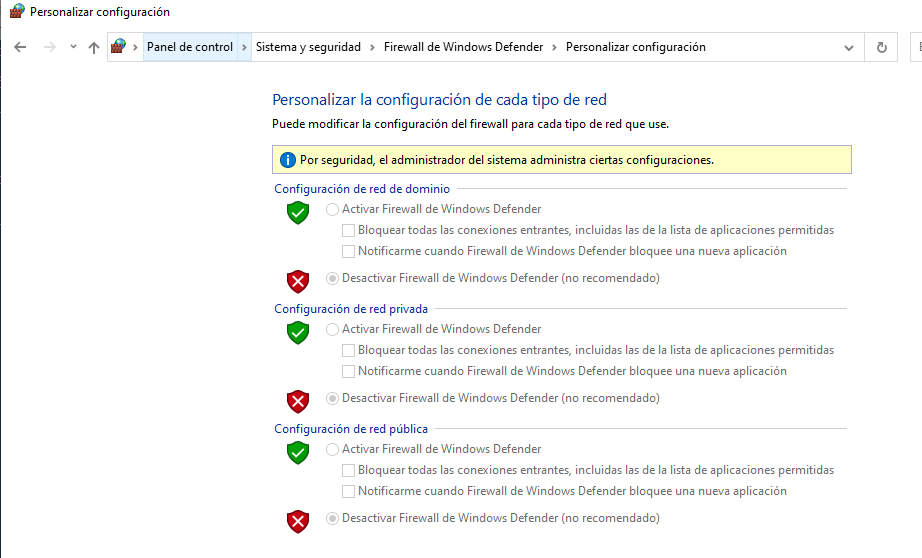
Task: Select Desactivar Firewall for domain network
Action: [x=332, y=278]
